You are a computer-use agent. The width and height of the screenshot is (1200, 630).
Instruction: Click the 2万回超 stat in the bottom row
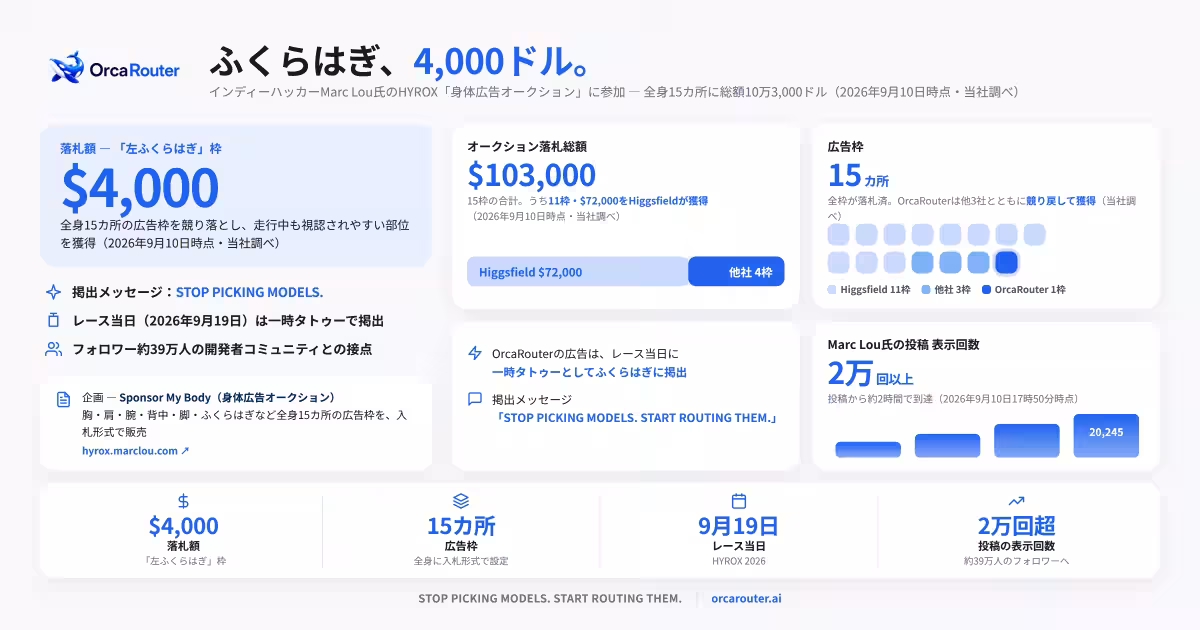pyautogui.click(x=1016, y=526)
